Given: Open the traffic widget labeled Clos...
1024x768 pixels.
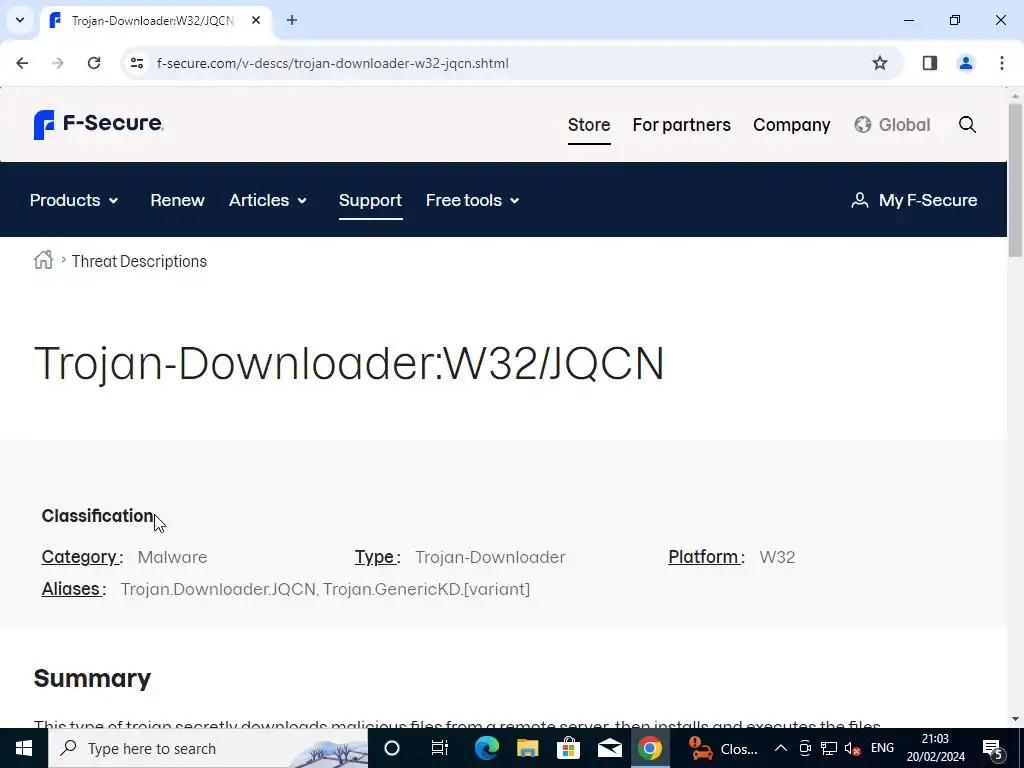Looking at the screenshot, I should (x=722, y=748).
